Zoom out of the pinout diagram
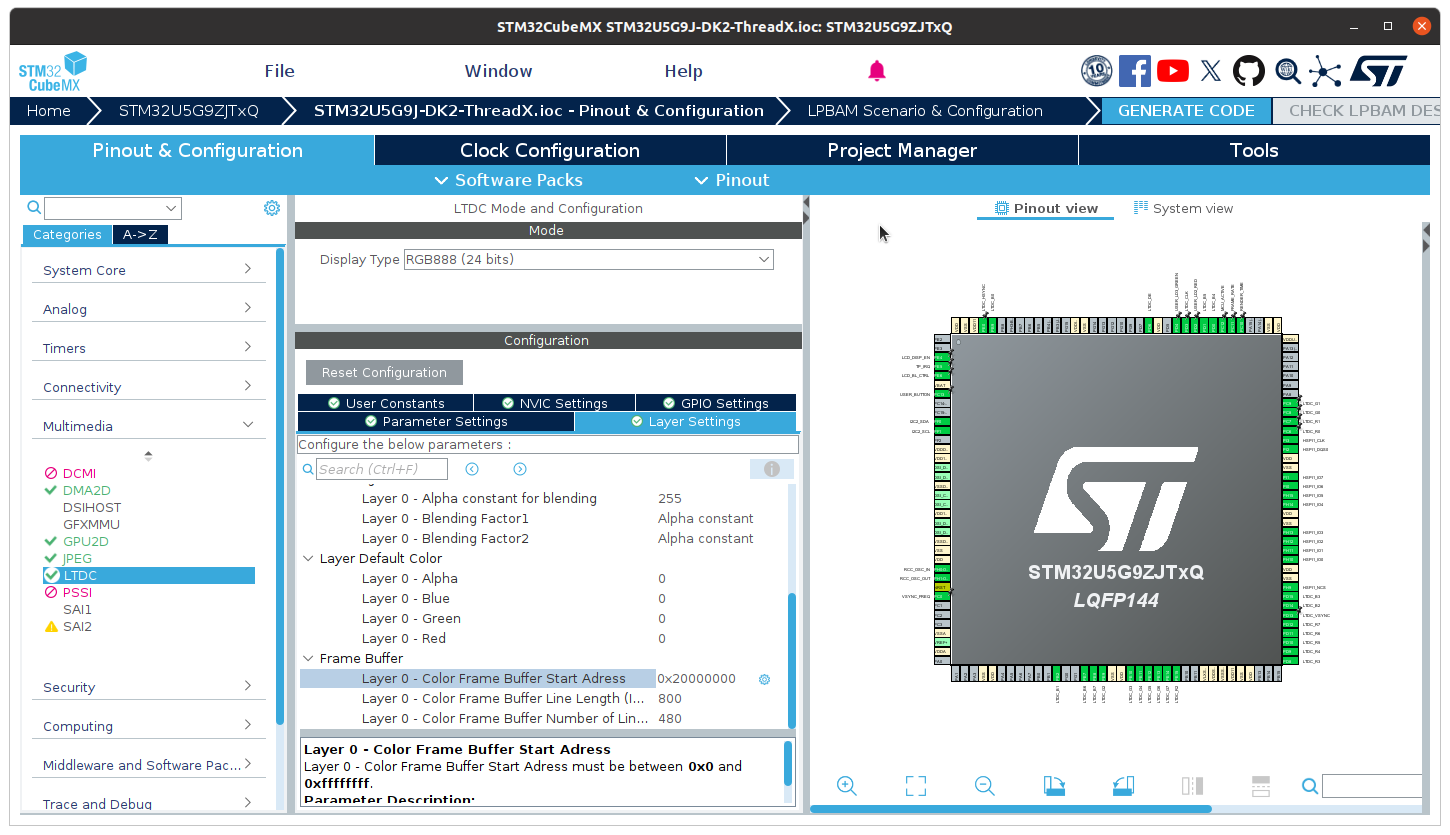Image resolution: width=1450 pixels, height=835 pixels. (x=984, y=786)
